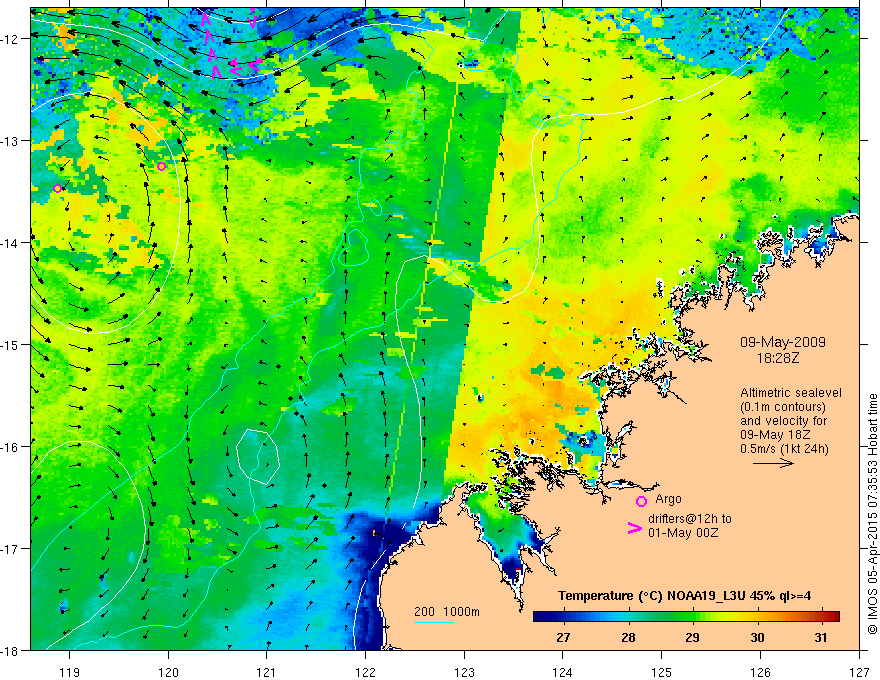Click the Temperature NOAA19_L3U title text
This screenshot has width=880, height=680.
[x=684, y=596]
